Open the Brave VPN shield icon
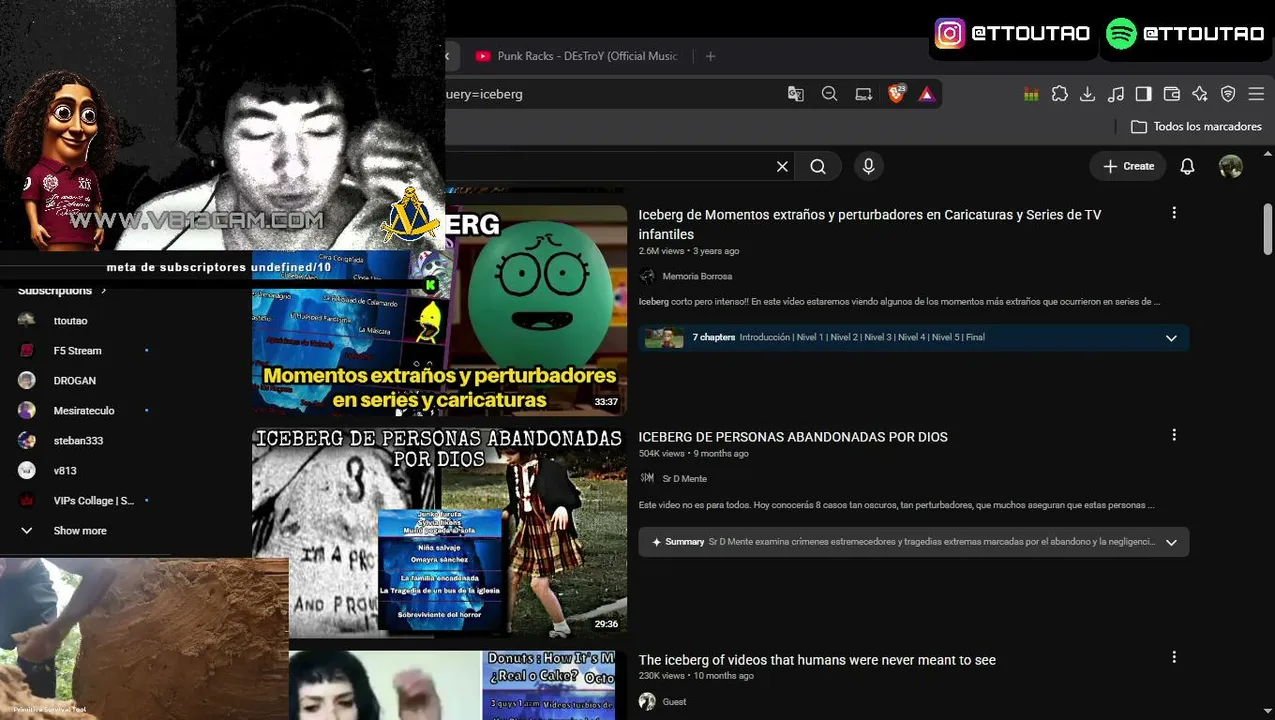The image size is (1275, 720). click(1228, 94)
